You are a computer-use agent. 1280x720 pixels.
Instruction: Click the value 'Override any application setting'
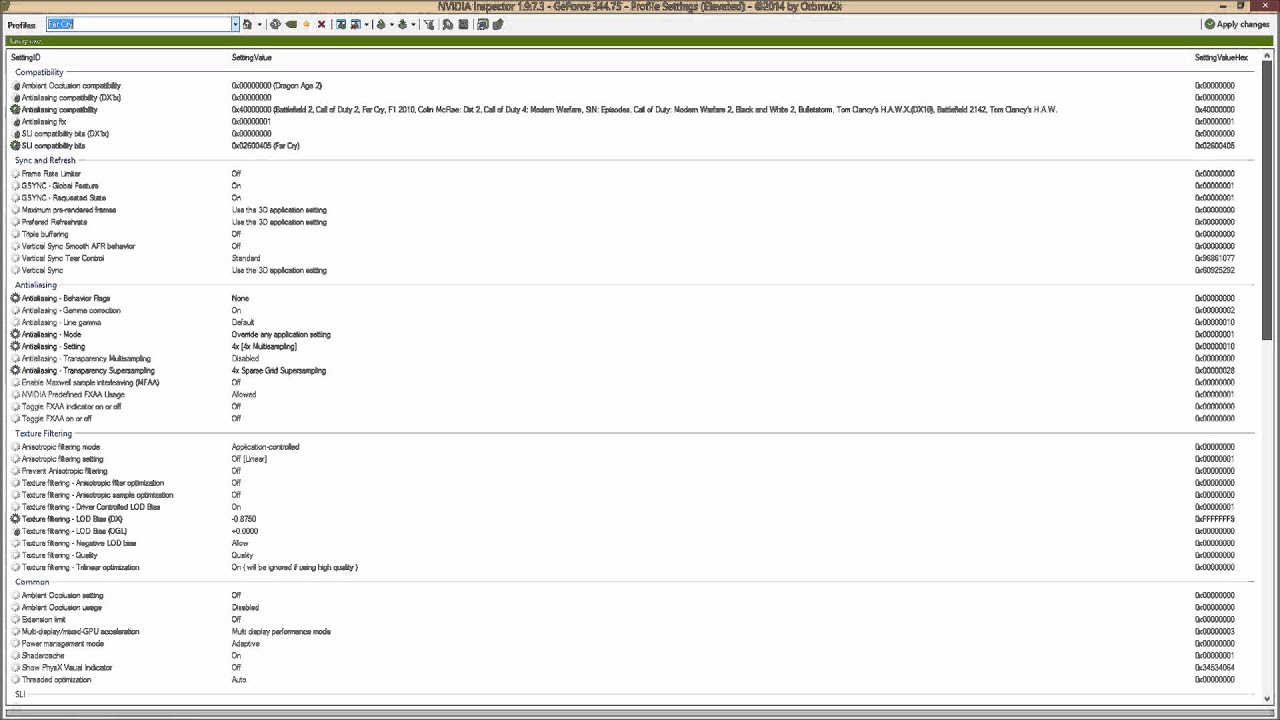[281, 334]
